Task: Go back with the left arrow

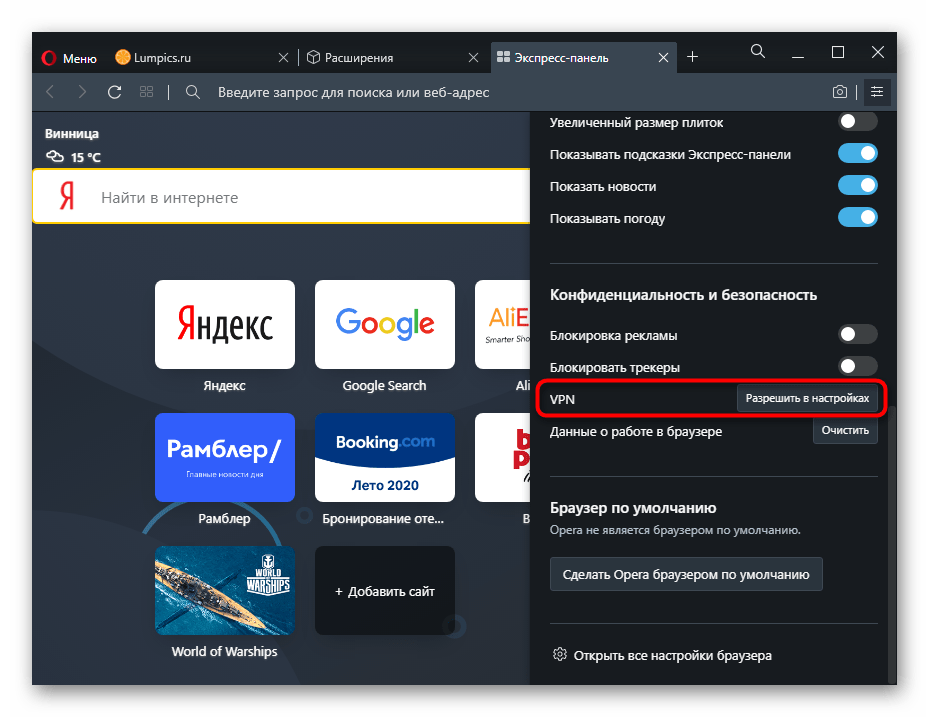Action: tap(51, 92)
